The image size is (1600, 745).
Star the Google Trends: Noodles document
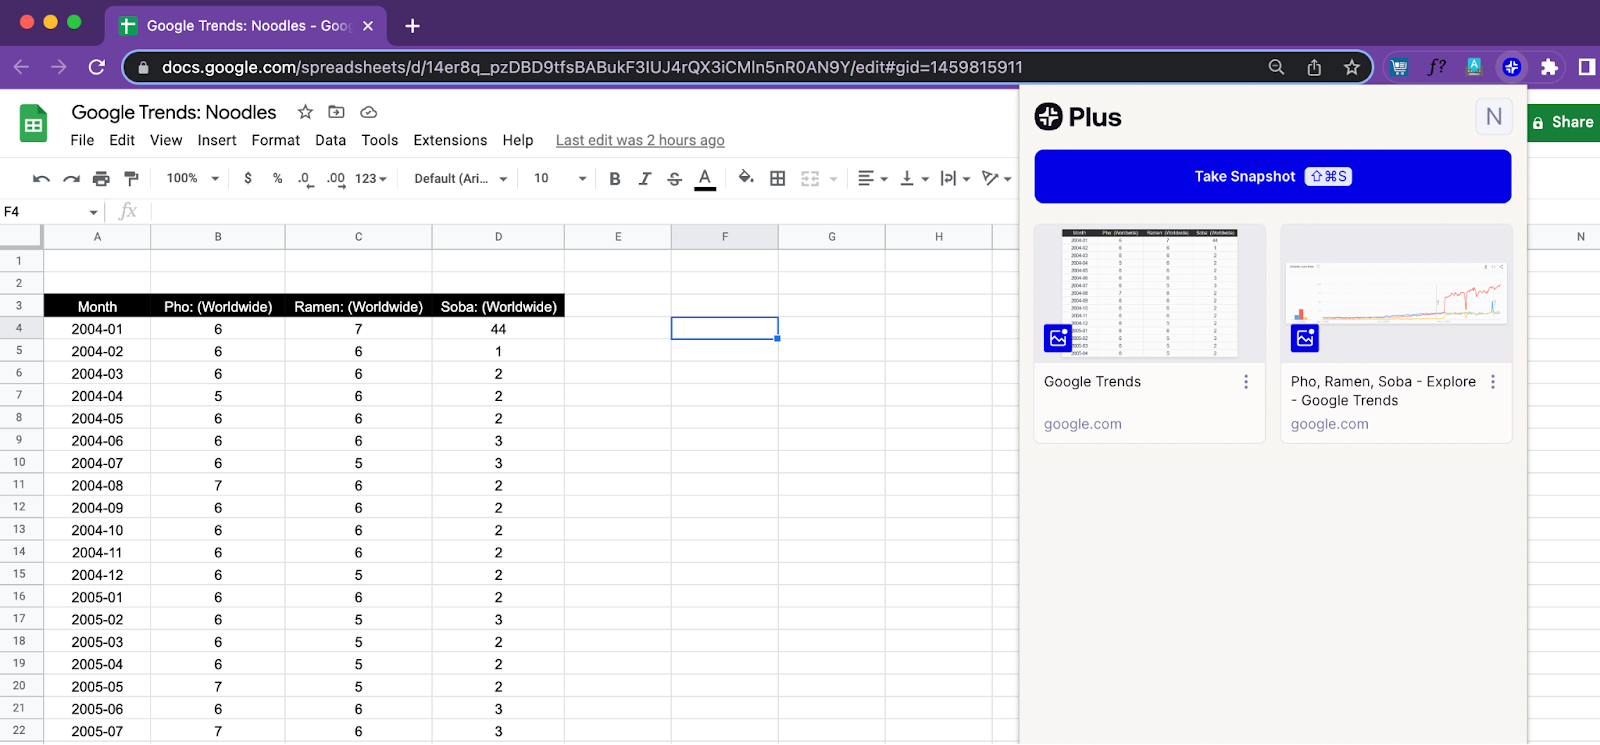(x=305, y=112)
